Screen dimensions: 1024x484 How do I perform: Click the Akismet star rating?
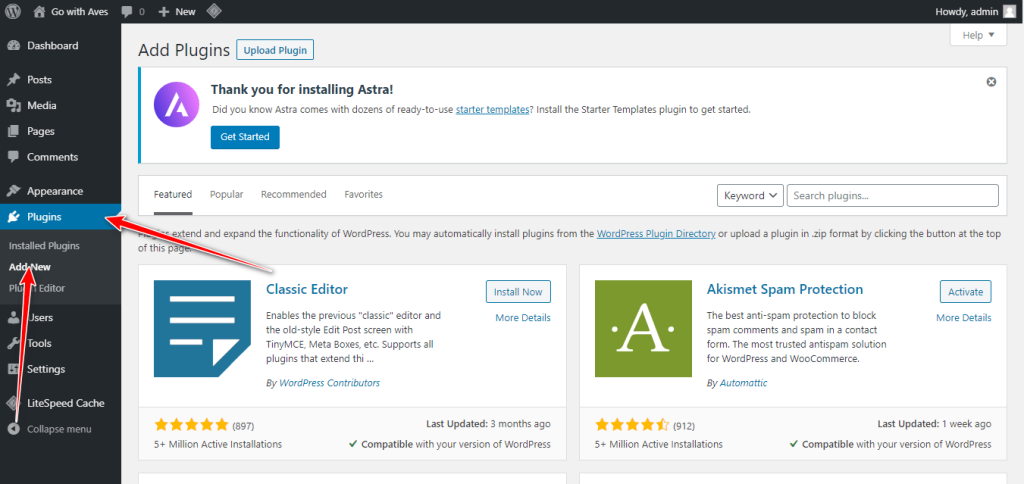[632, 426]
